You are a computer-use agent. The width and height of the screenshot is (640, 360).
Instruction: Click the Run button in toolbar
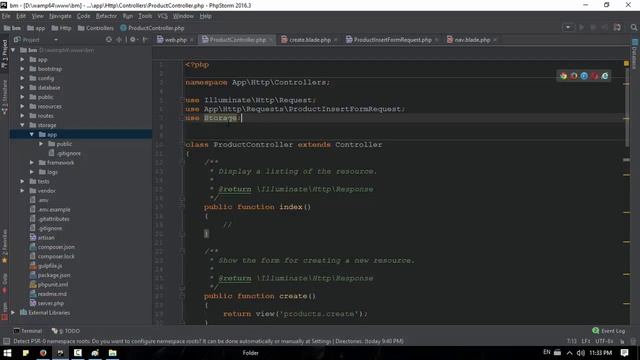581,27
